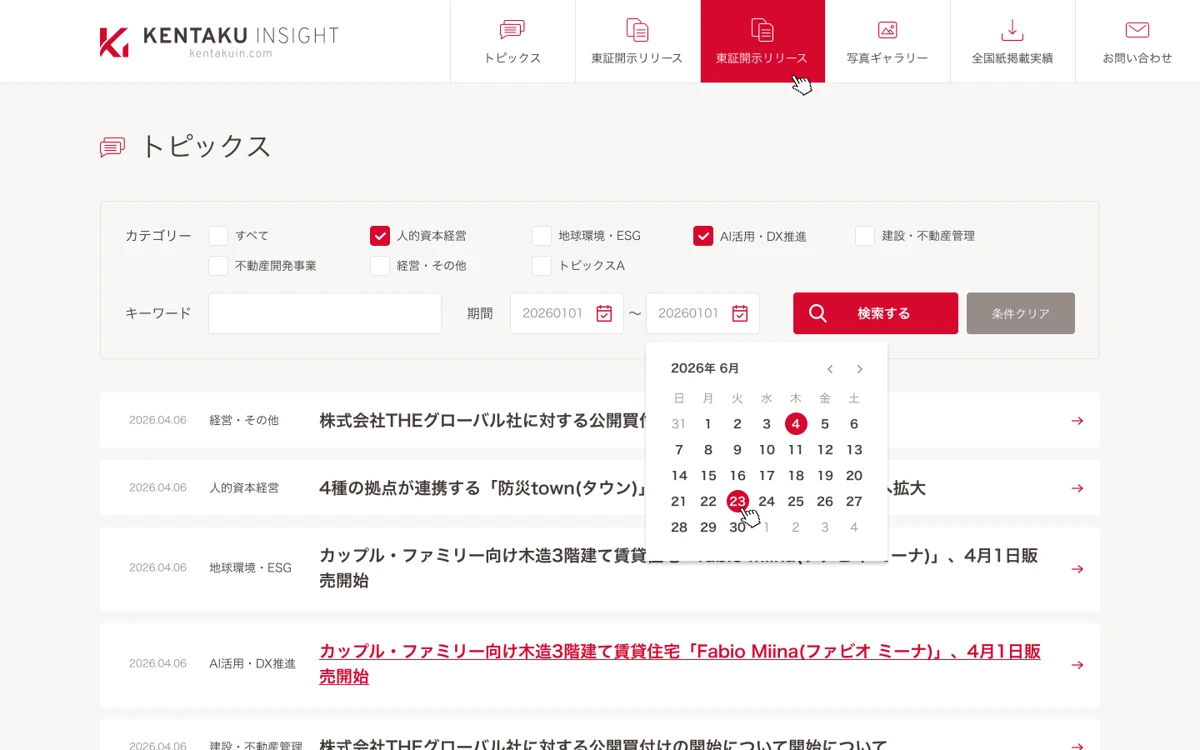Click the 人的資本経営 category label in news list
Screen dimensions: 1200x750
click(244, 488)
